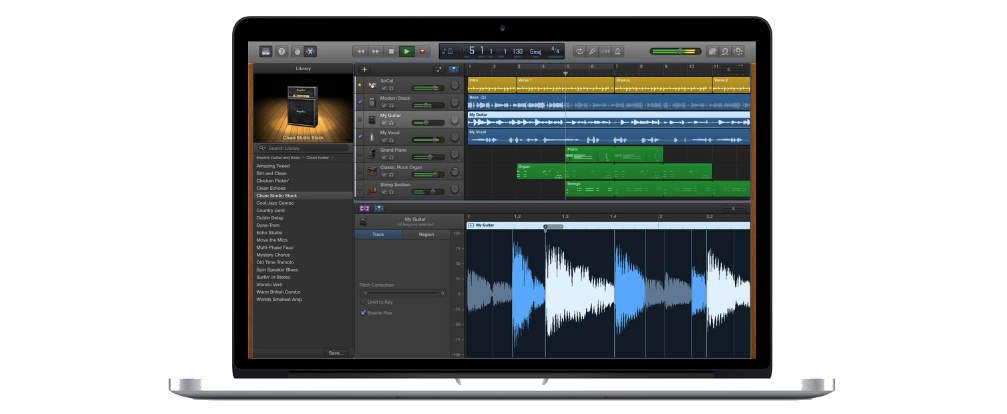Add a new track with the plus button
The width and height of the screenshot is (1007, 414).
point(364,69)
